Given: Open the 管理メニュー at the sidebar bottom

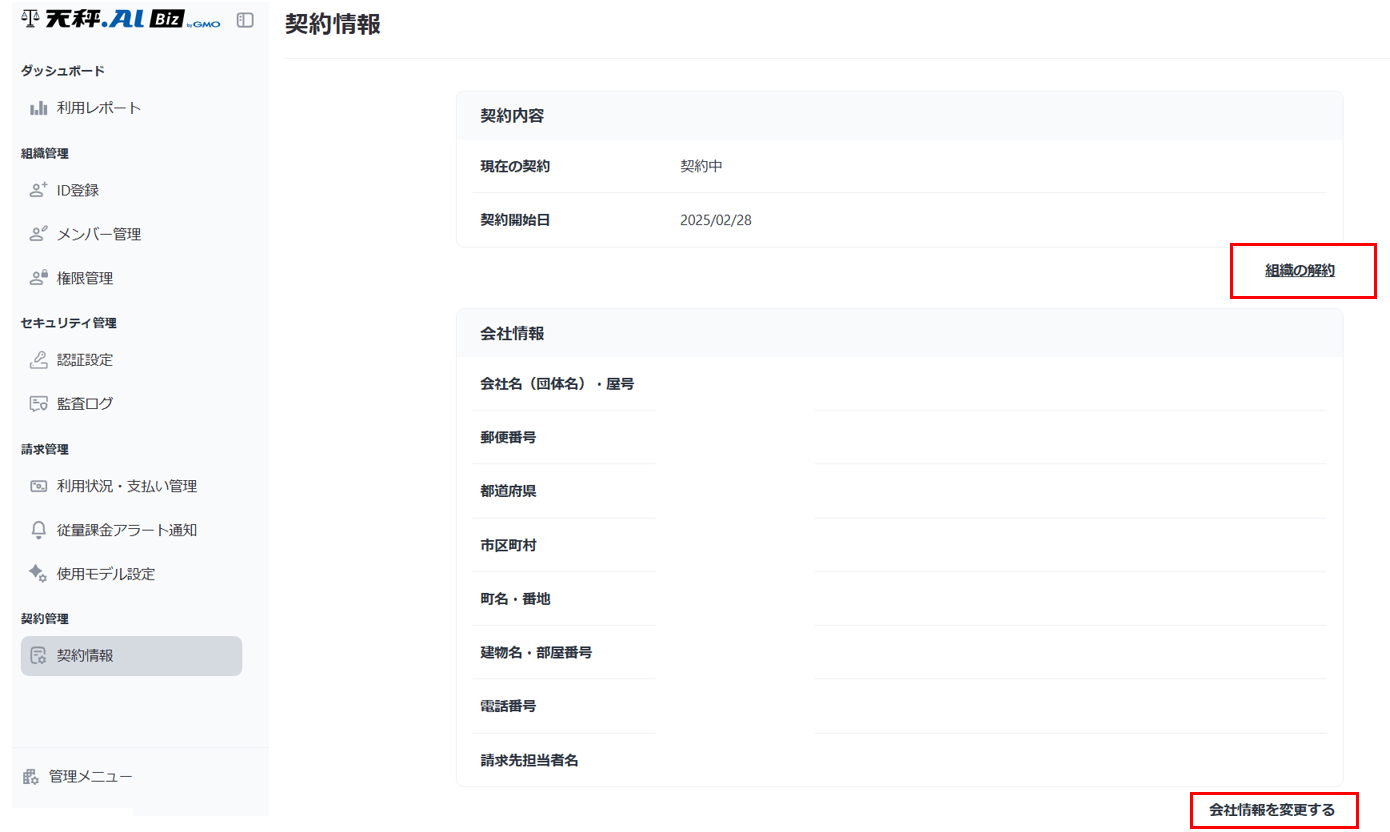Looking at the screenshot, I should coord(90,776).
